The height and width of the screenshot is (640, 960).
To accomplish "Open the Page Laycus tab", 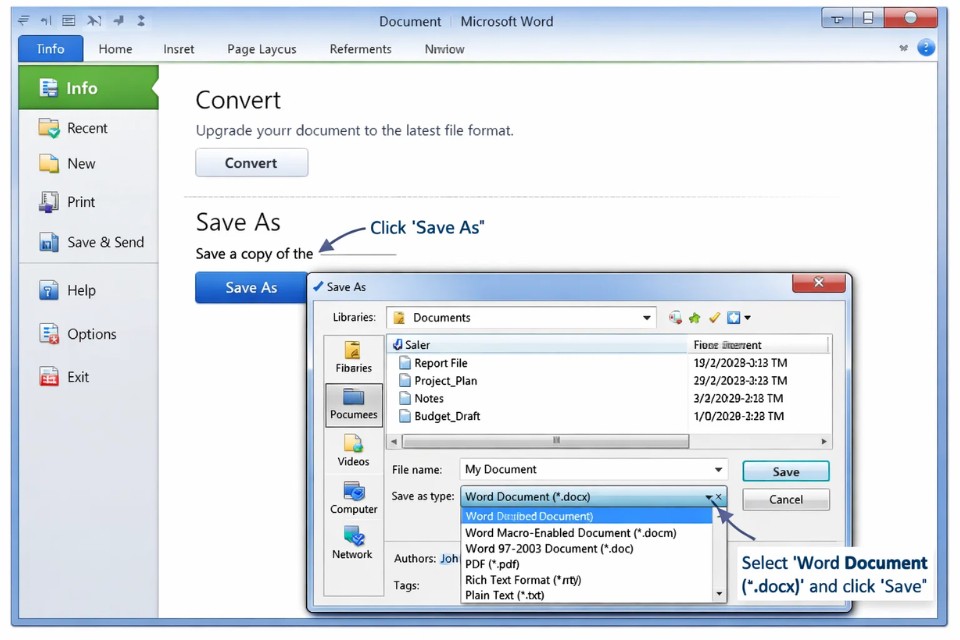I will (261, 48).
